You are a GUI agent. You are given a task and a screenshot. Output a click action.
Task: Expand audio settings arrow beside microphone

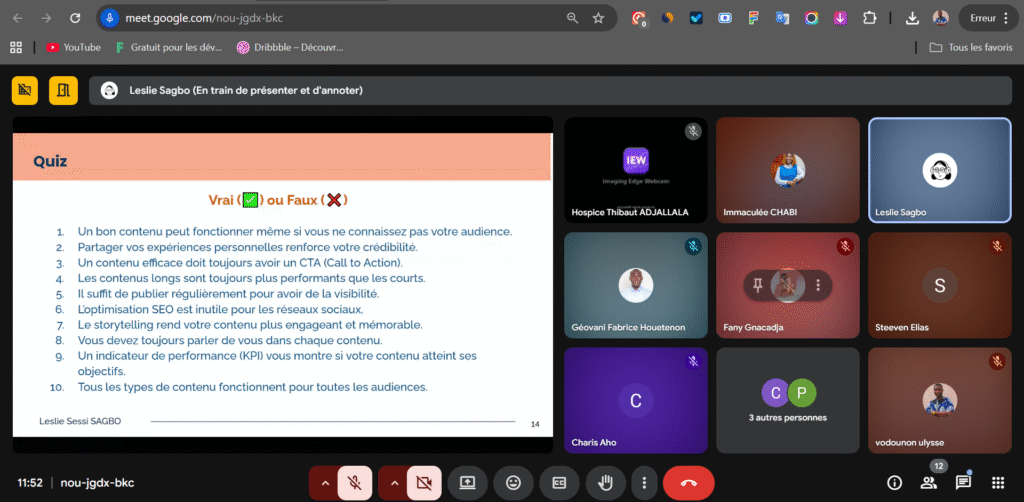323,483
